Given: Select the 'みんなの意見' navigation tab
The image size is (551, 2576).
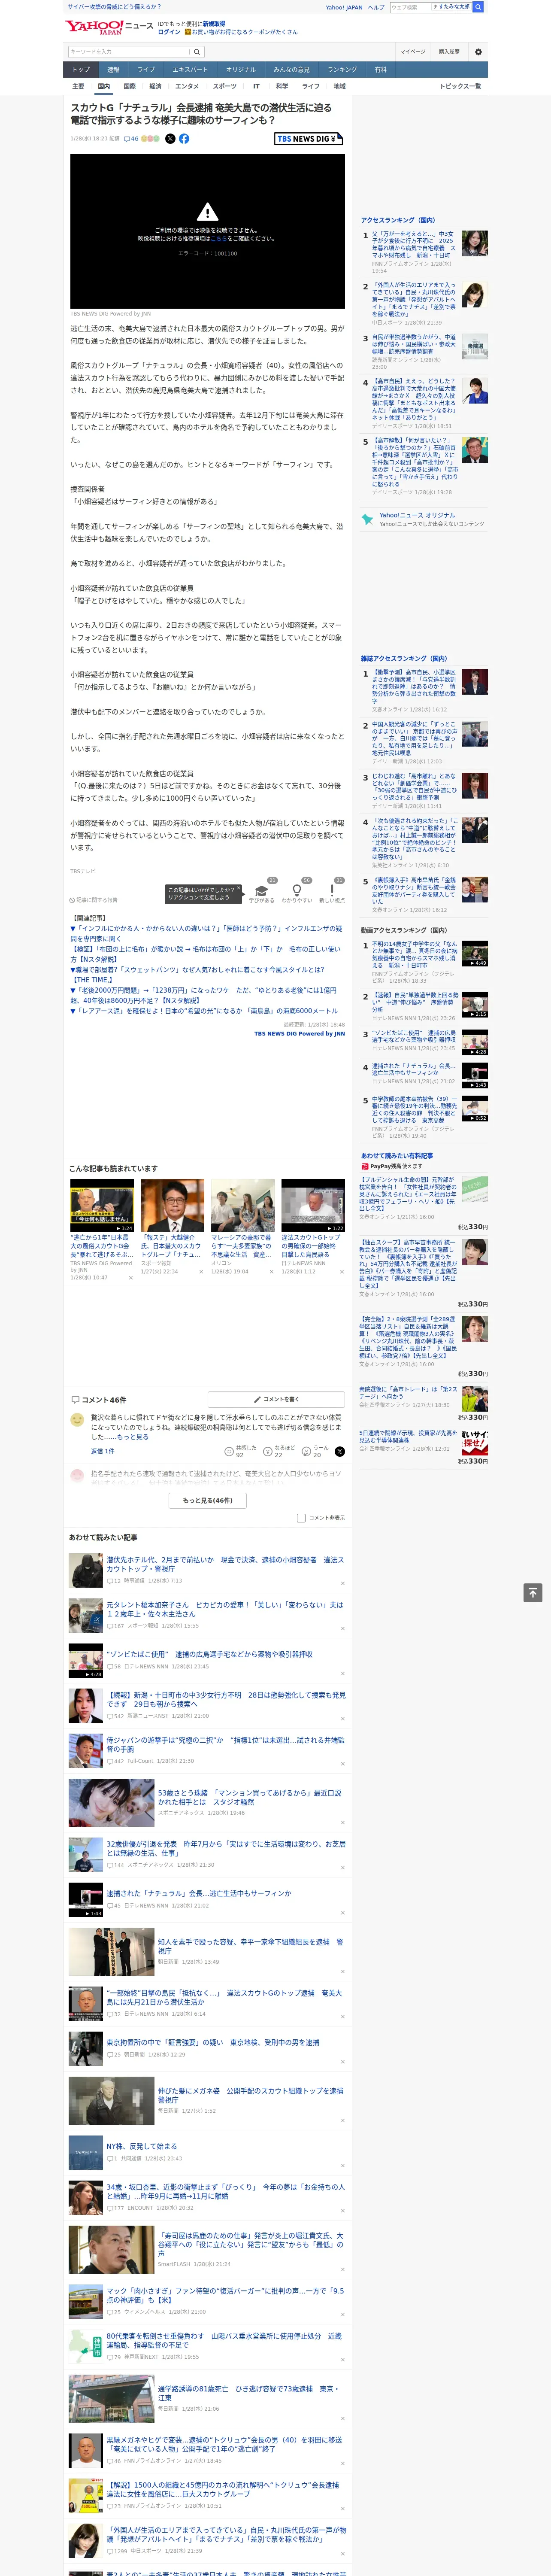Looking at the screenshot, I should 292,70.
